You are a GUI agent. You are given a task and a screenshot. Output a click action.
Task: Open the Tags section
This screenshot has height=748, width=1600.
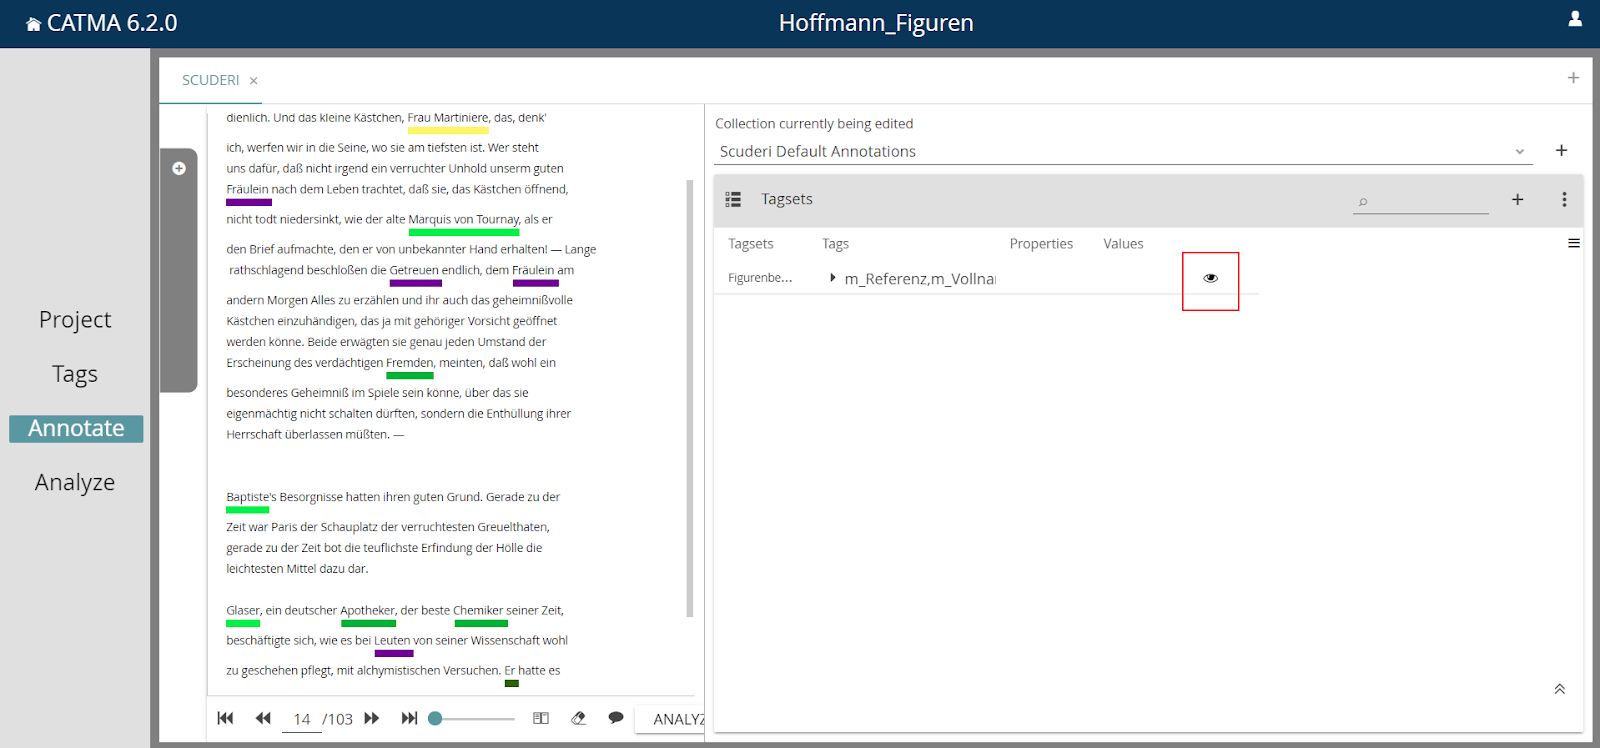tap(75, 374)
